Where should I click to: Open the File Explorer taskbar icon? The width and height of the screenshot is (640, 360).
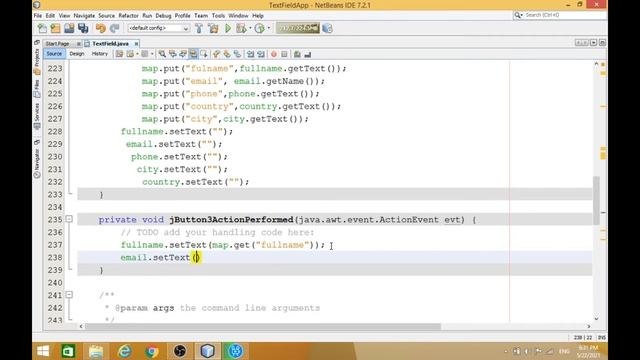[x=96, y=351]
